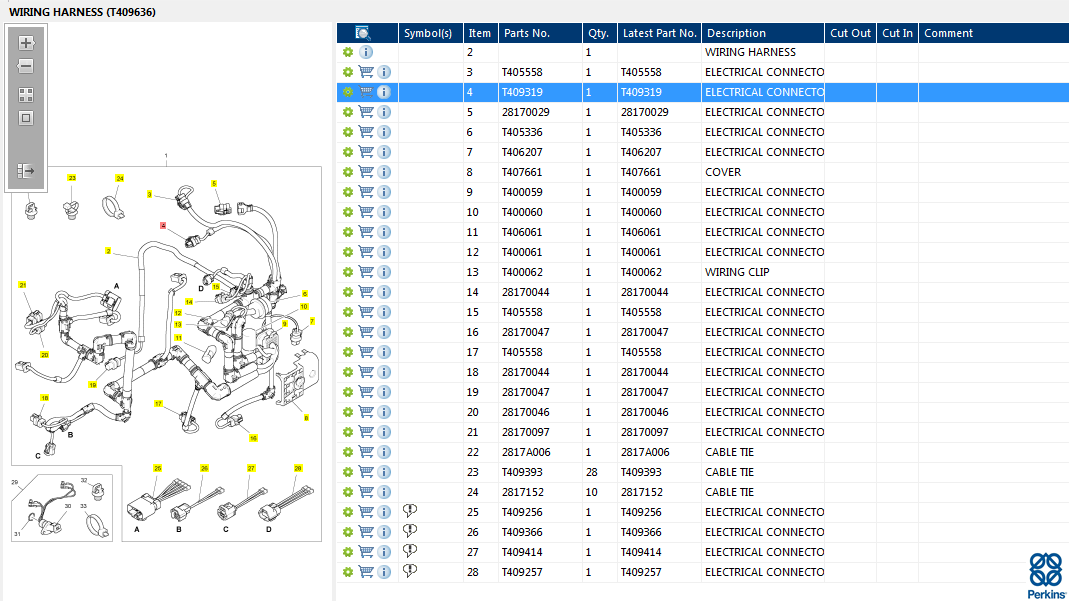The image size is (1069, 601).
Task: Click the zoom out button on diagram toolbar
Action: tap(26, 66)
